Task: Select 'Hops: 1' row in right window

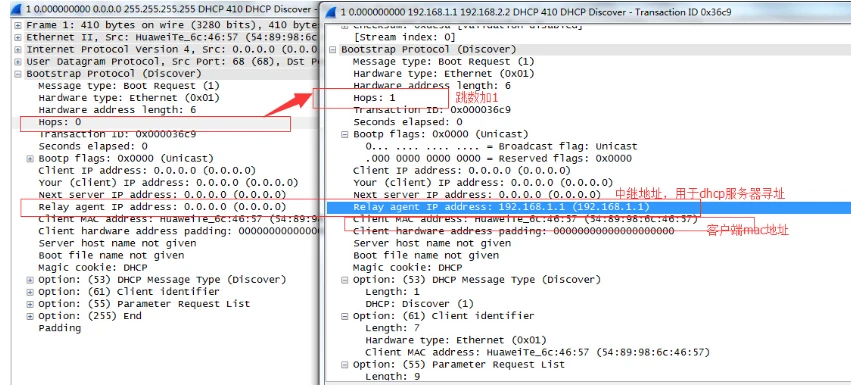Action: [x=374, y=98]
